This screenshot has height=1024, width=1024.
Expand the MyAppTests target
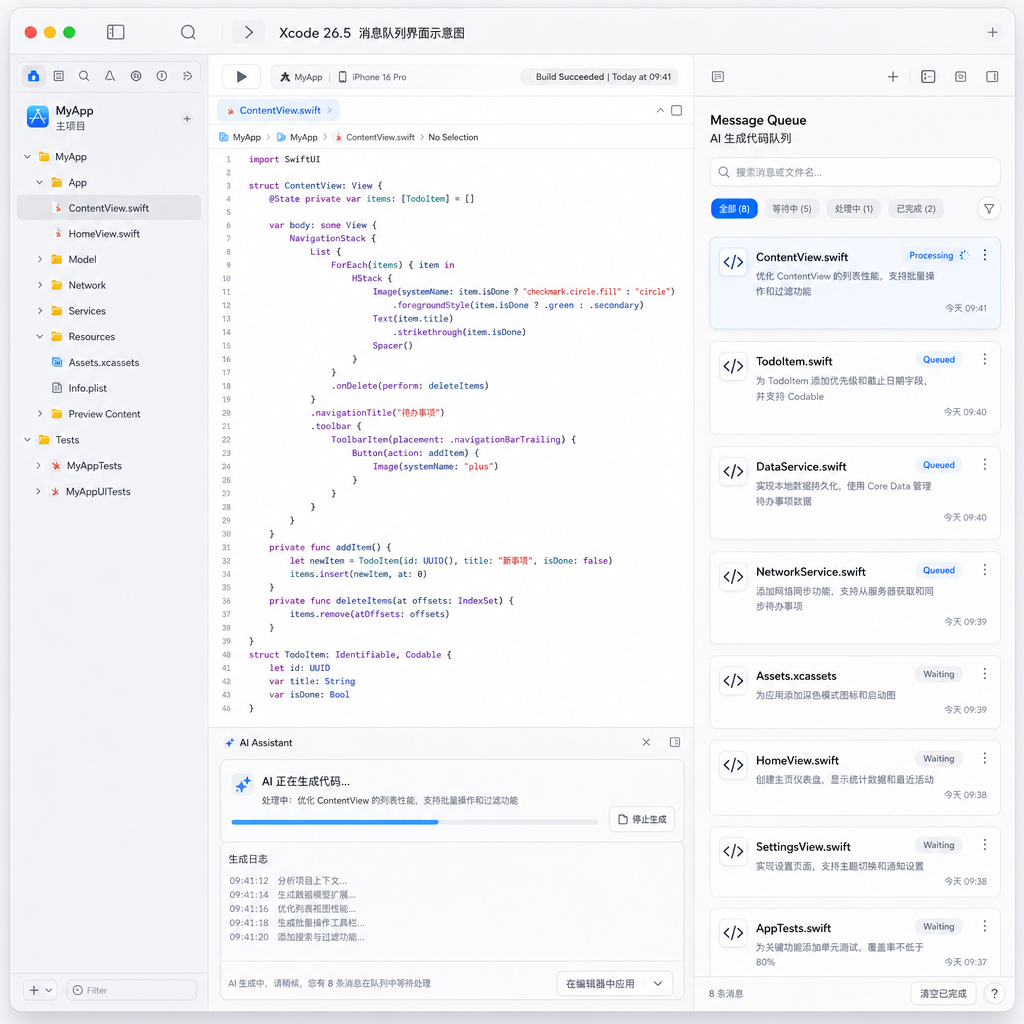click(39, 466)
